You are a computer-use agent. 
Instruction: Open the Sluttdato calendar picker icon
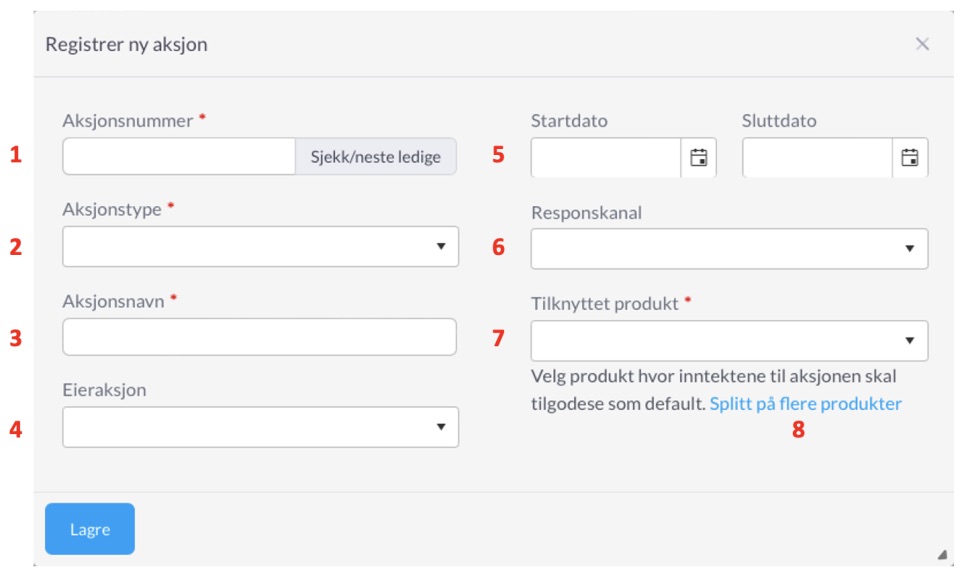[910, 158]
